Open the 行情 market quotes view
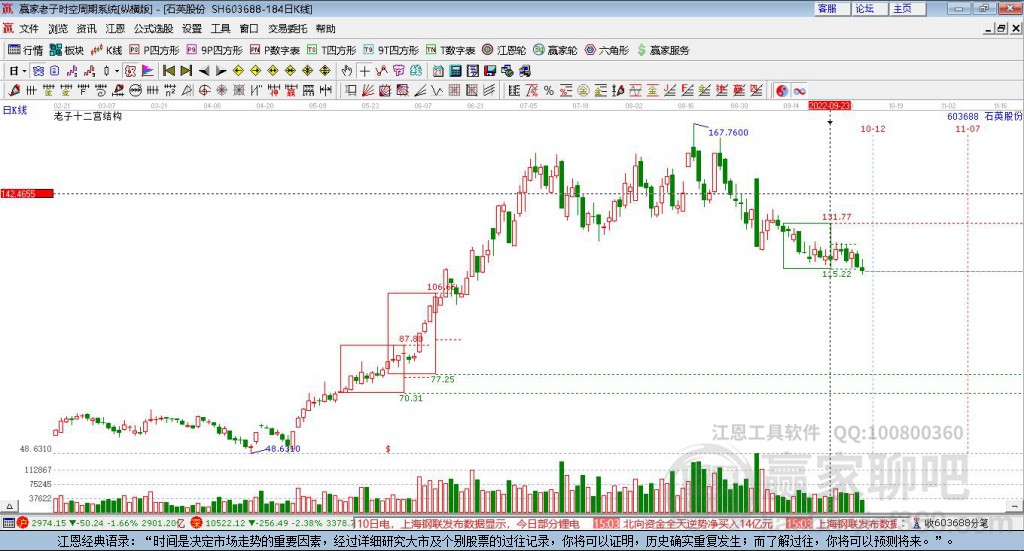Viewport: 1024px width, 551px height. (x=25, y=50)
